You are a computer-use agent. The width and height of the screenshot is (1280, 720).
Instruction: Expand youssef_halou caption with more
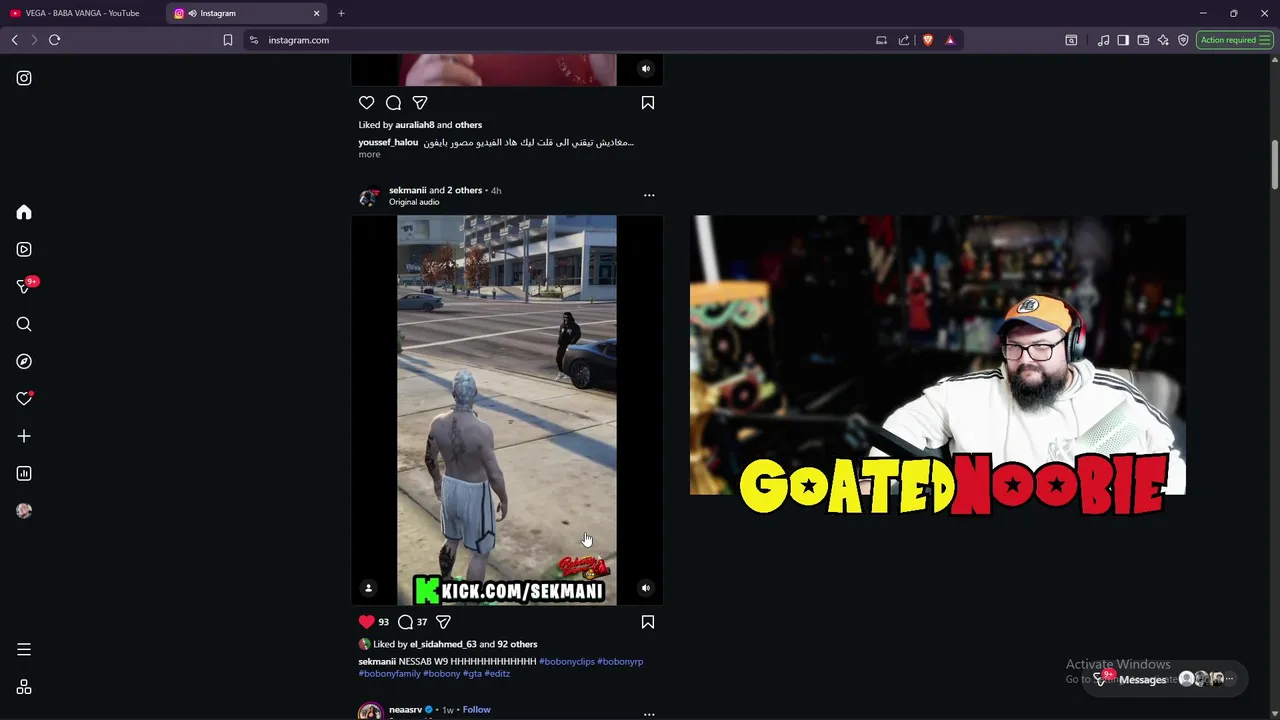pyautogui.click(x=369, y=155)
